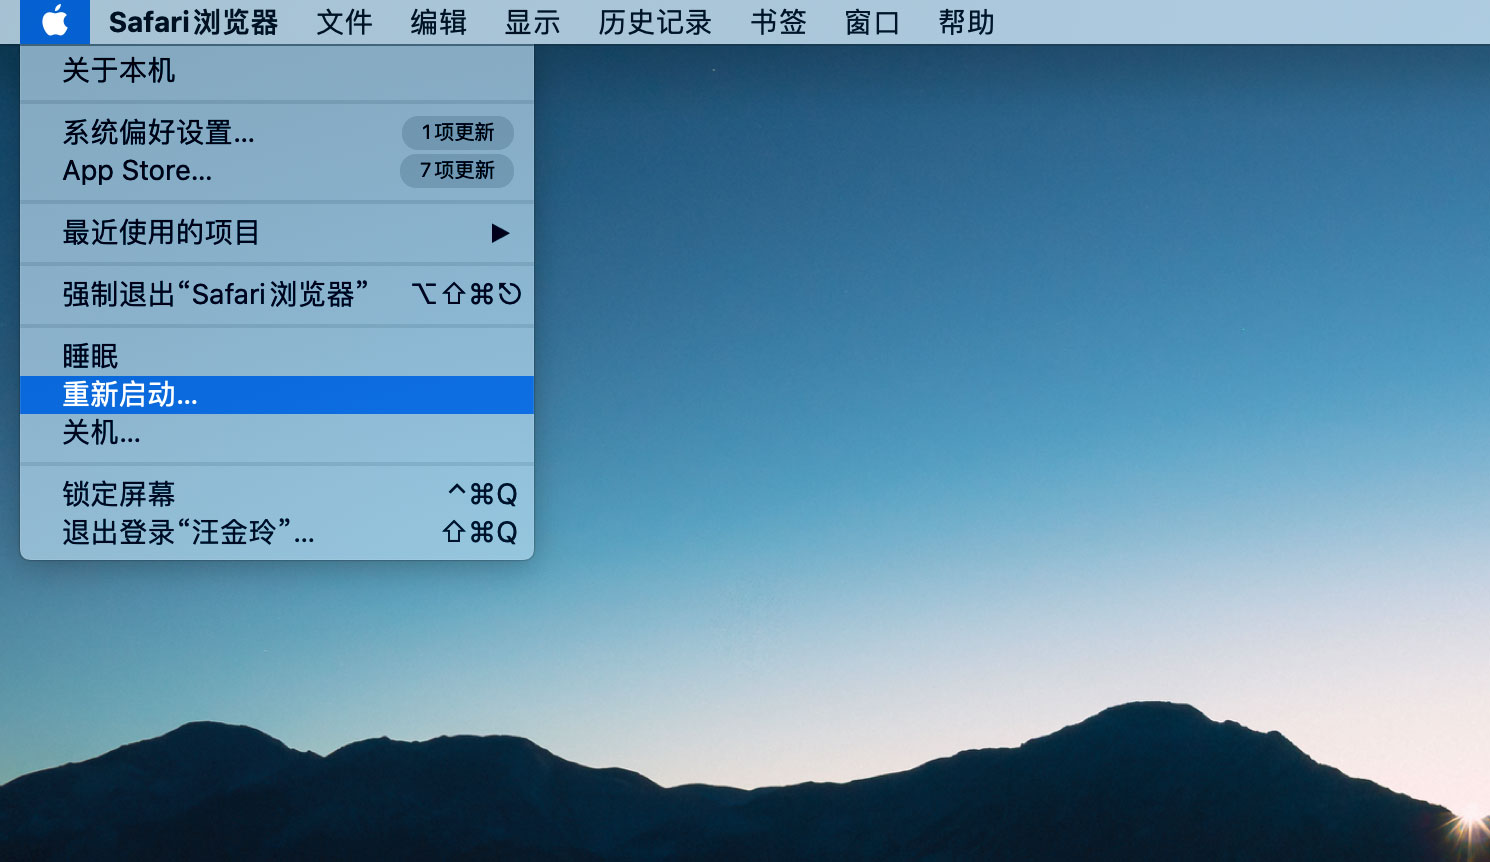Viewport: 1490px width, 862px height.
Task: Log out via 退出登录 汪金玲 option
Action: pyautogui.click(x=188, y=532)
